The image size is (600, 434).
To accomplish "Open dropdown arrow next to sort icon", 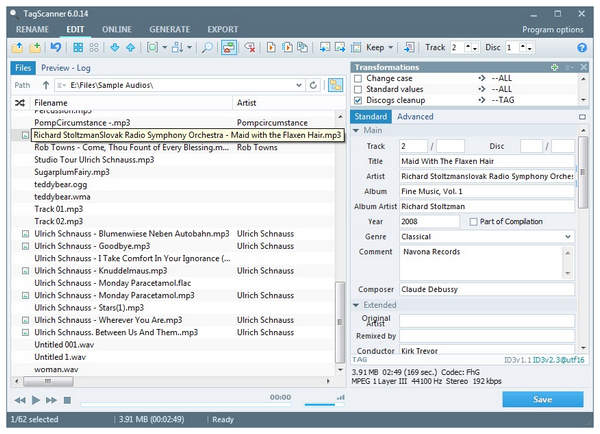I will pos(189,47).
